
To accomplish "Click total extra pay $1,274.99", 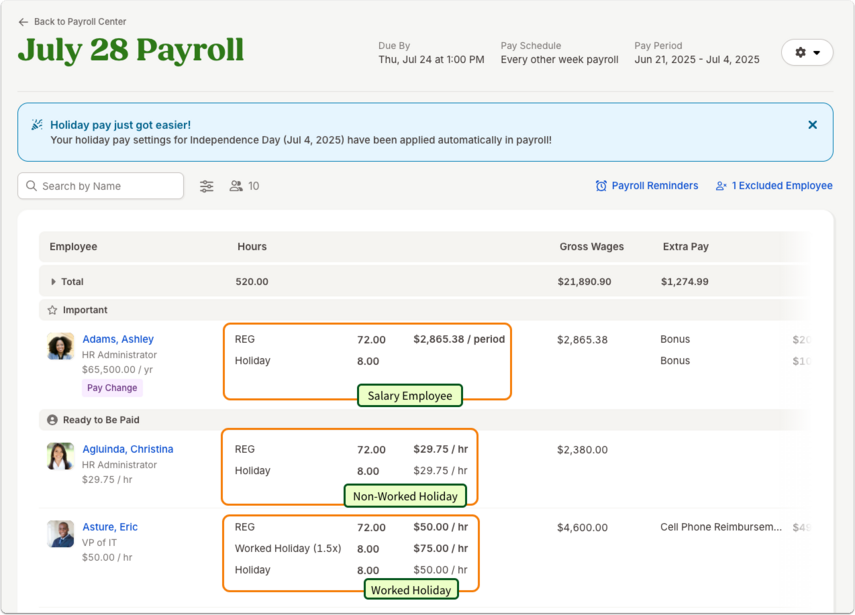I will point(684,282).
